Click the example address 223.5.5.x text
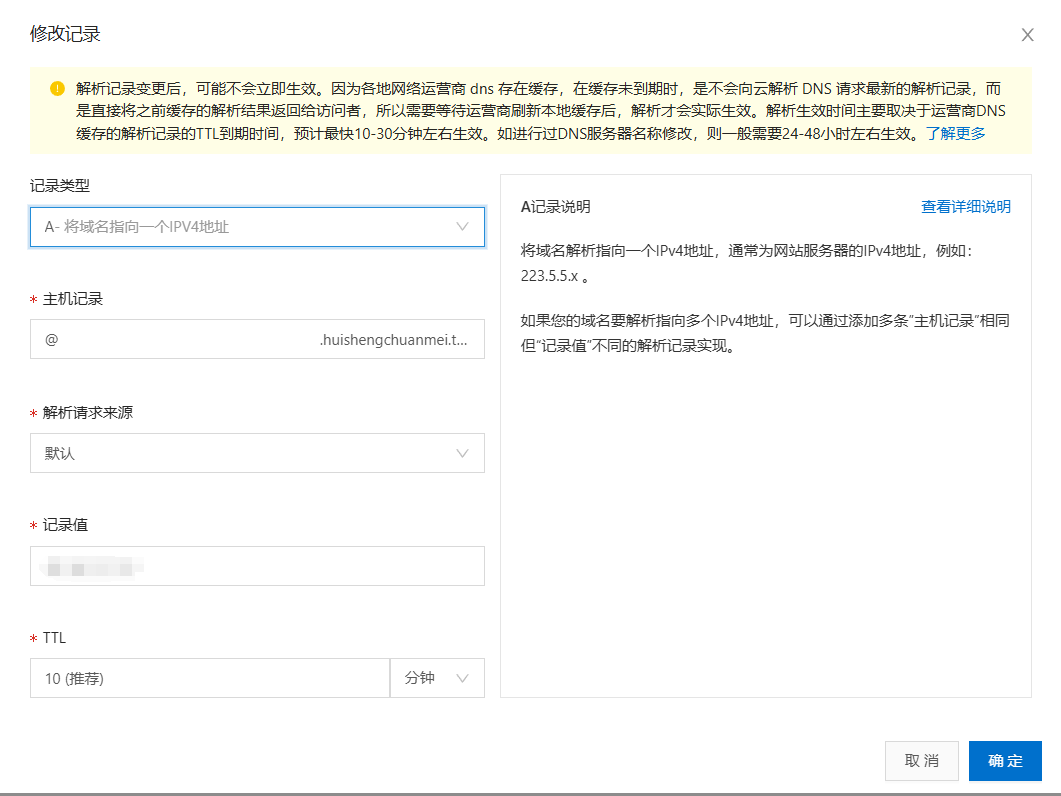The height and width of the screenshot is (796, 1061). (x=549, y=275)
